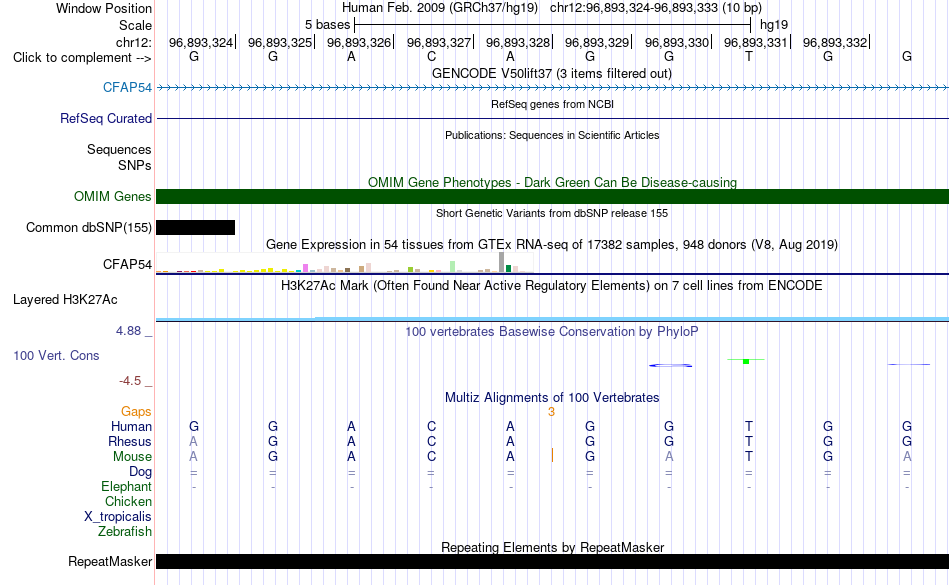
Task: Click 'Short Genetic Variants from dbSNP' title
Action: 552,213
